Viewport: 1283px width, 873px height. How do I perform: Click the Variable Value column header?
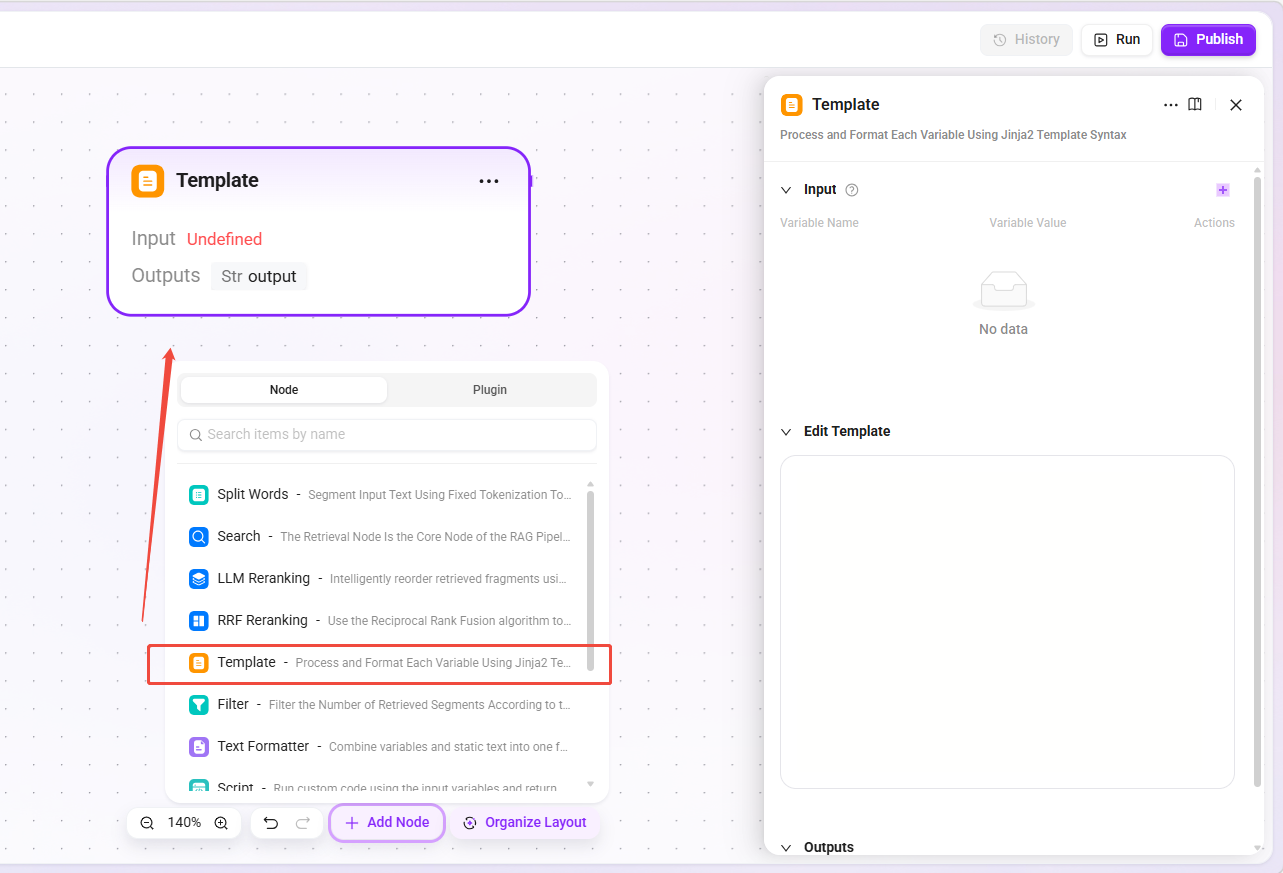coord(1027,223)
